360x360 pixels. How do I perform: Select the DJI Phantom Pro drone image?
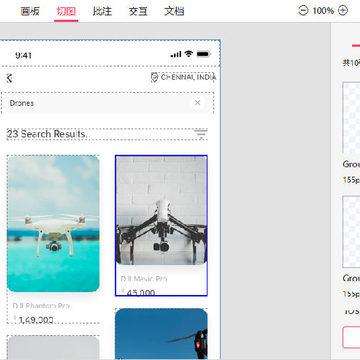[53, 223]
